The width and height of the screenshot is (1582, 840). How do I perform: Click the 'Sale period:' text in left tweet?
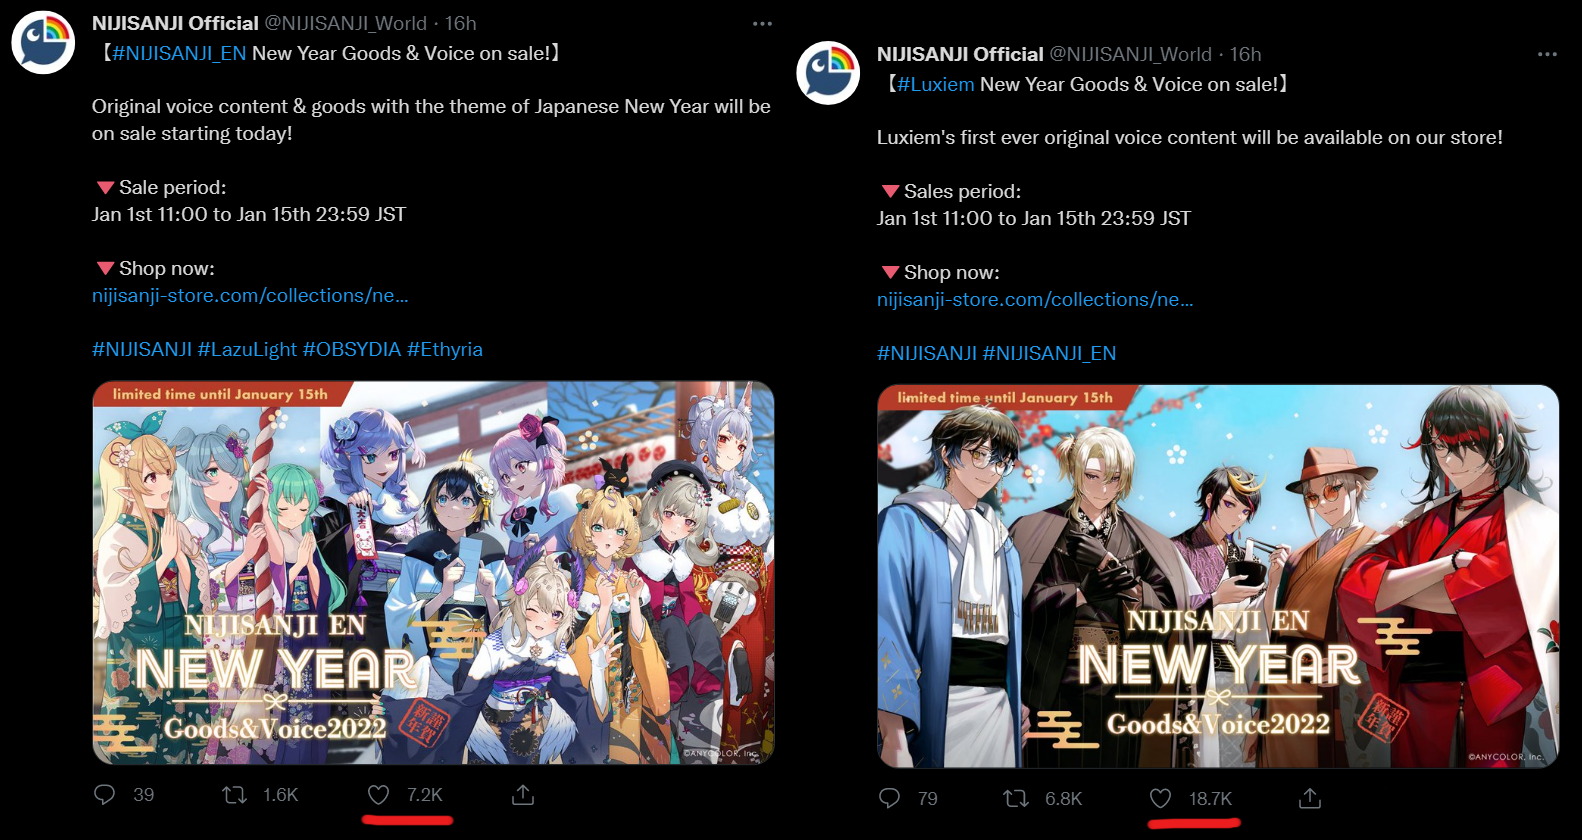tap(173, 187)
